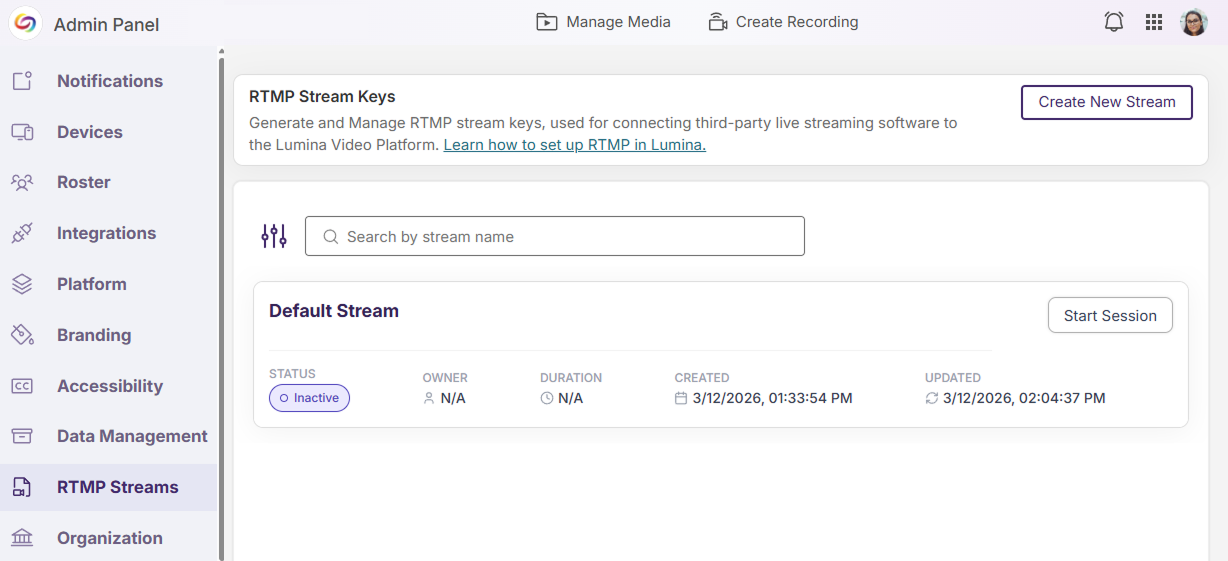1228x561 pixels.
Task: Click the Manage Media play icon
Action: 547,22
